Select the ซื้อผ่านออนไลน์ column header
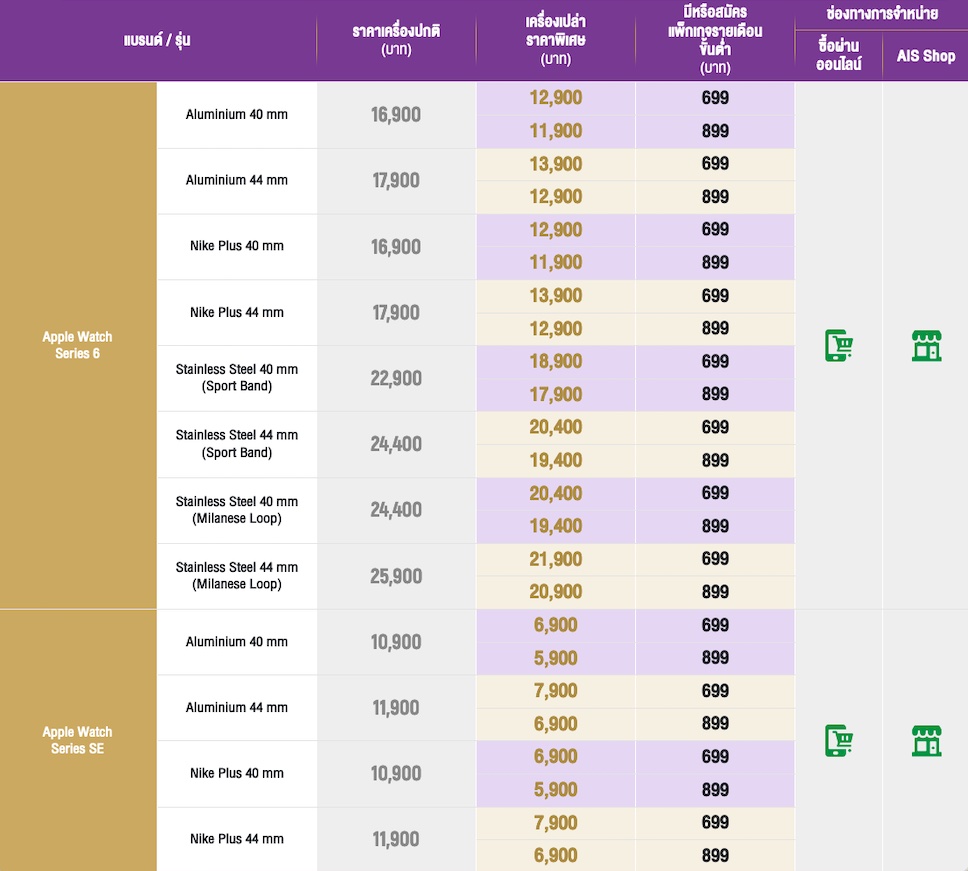The image size is (968, 871). pyautogui.click(x=838, y=56)
